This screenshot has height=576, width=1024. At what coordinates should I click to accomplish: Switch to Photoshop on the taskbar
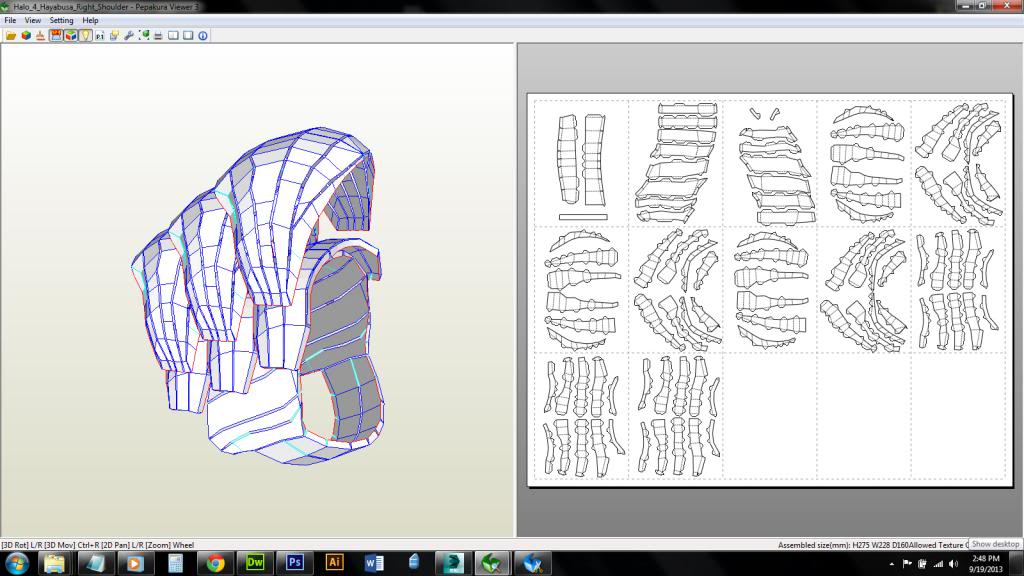pyautogui.click(x=295, y=563)
